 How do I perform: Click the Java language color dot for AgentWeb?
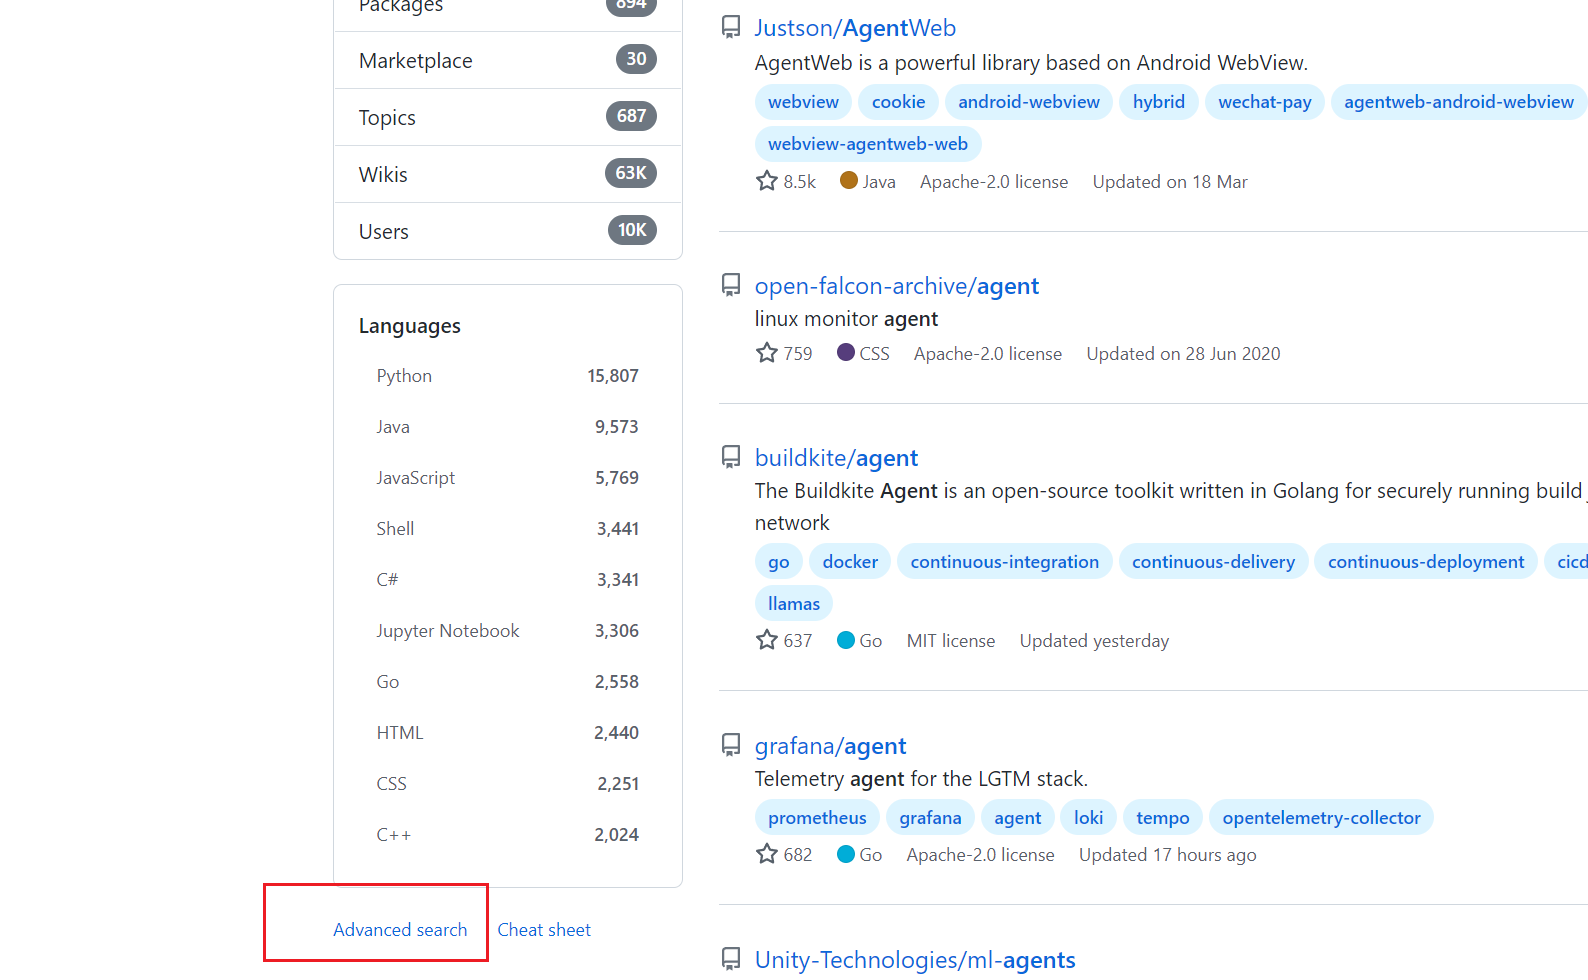tap(849, 180)
